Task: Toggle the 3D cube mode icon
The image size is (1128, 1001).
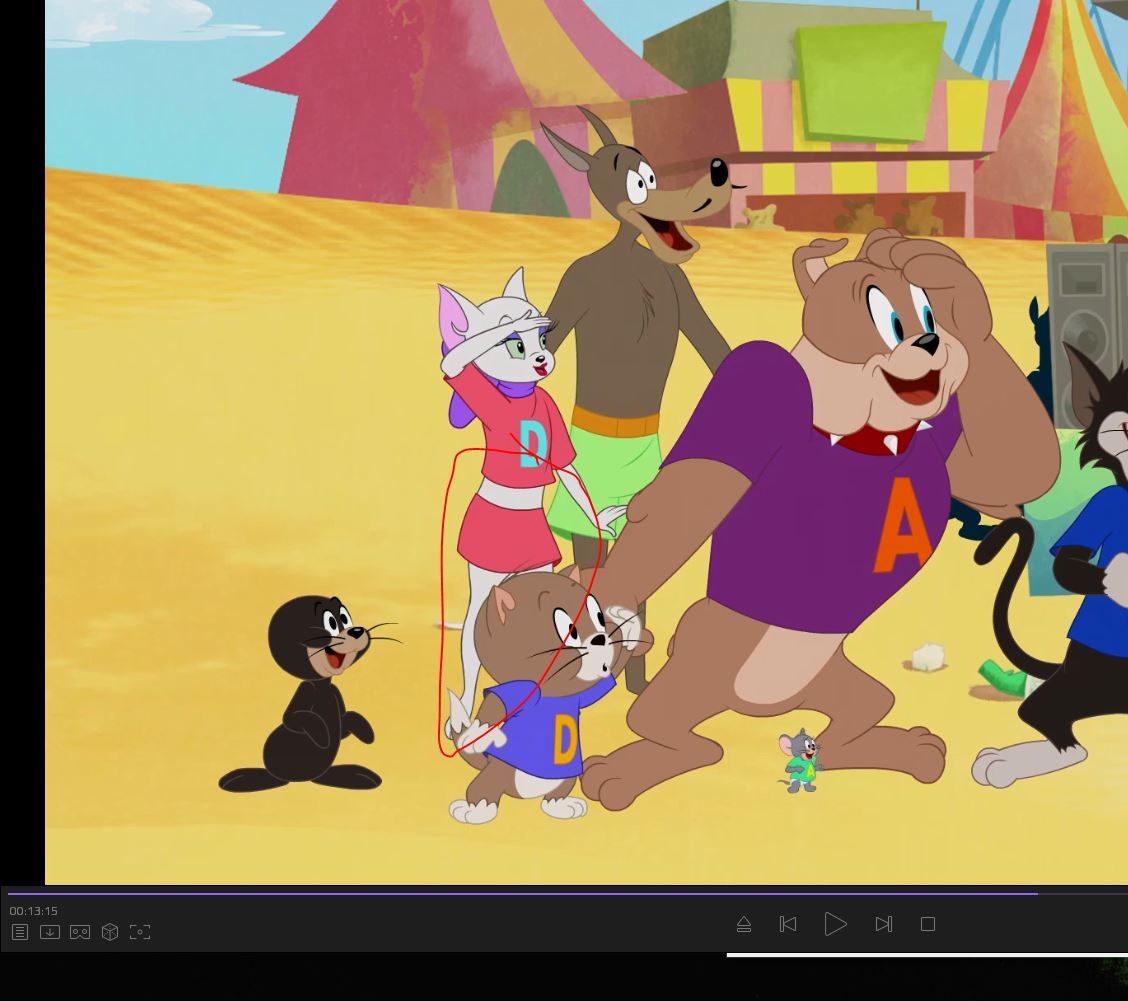Action: tap(110, 932)
